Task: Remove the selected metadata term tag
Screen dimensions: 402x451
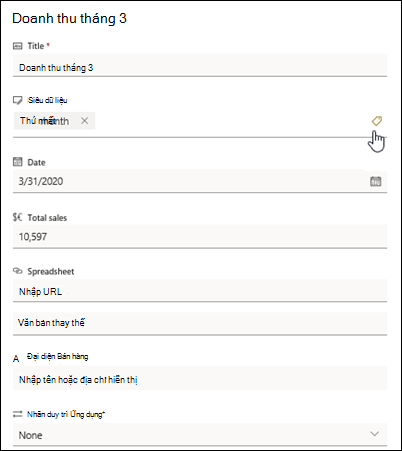Action: pos(85,121)
